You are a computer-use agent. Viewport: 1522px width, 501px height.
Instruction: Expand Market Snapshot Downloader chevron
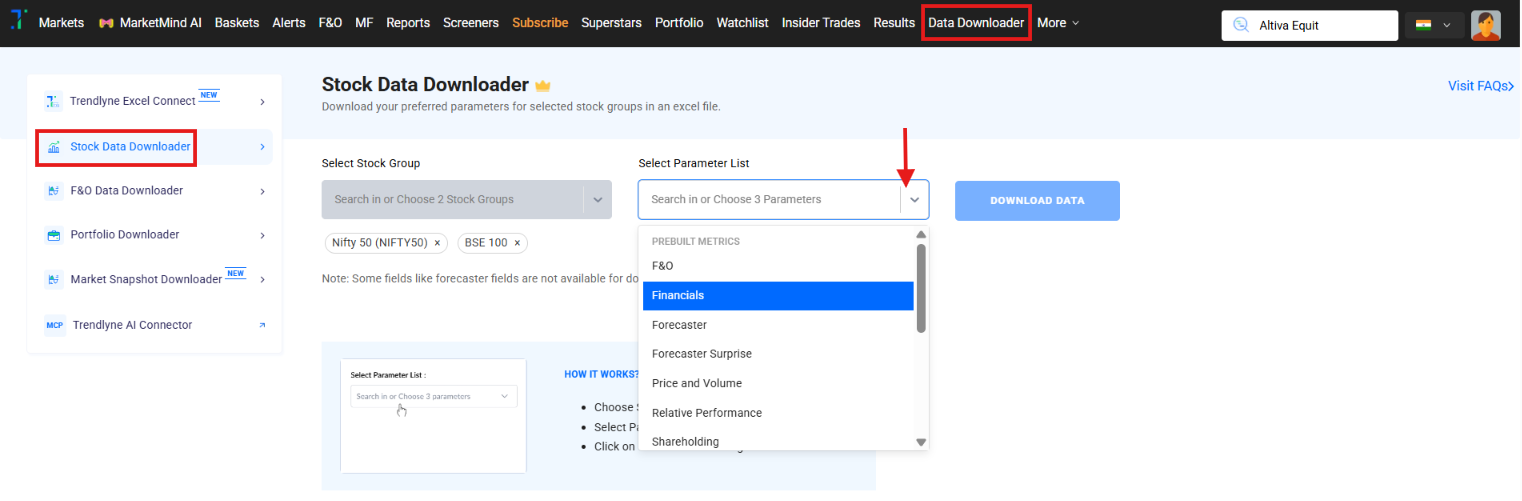(262, 279)
